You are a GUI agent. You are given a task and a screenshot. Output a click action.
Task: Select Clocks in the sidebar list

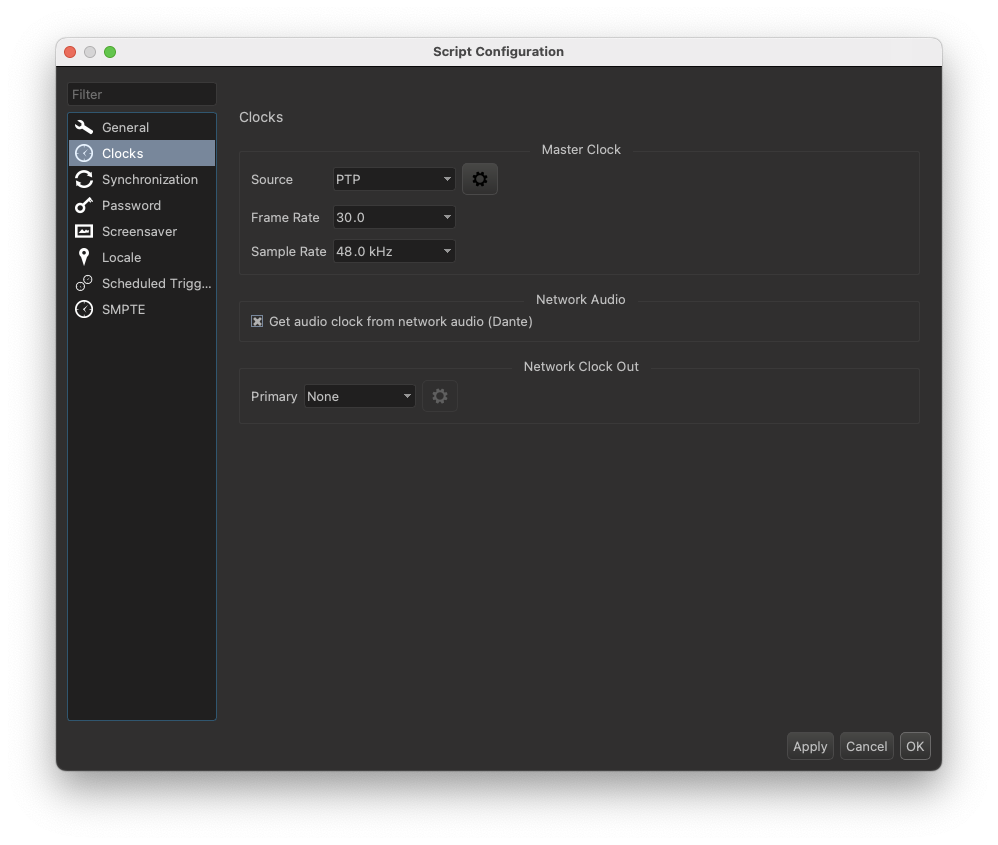point(142,153)
